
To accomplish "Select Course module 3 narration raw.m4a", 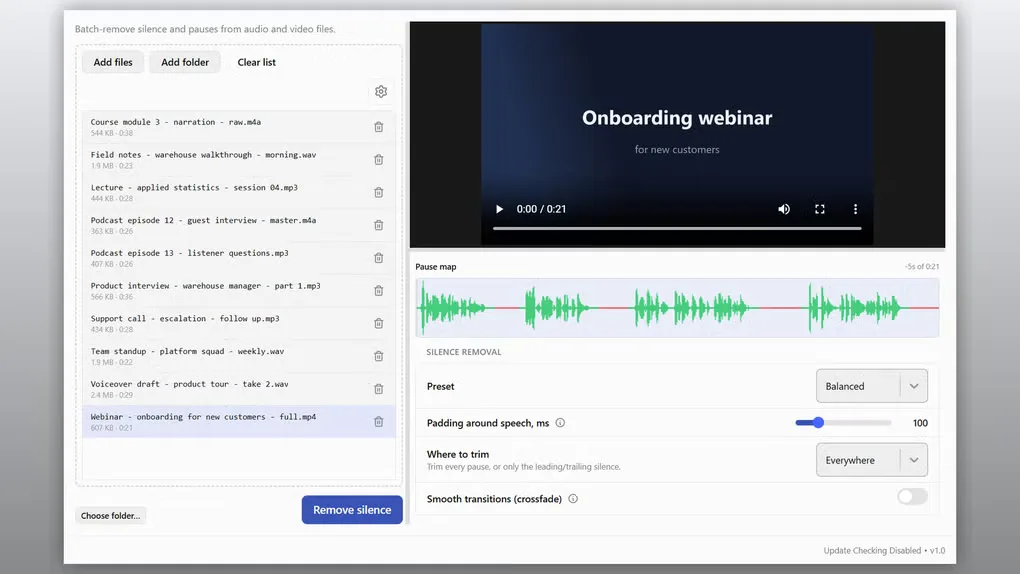I will [x=239, y=127].
